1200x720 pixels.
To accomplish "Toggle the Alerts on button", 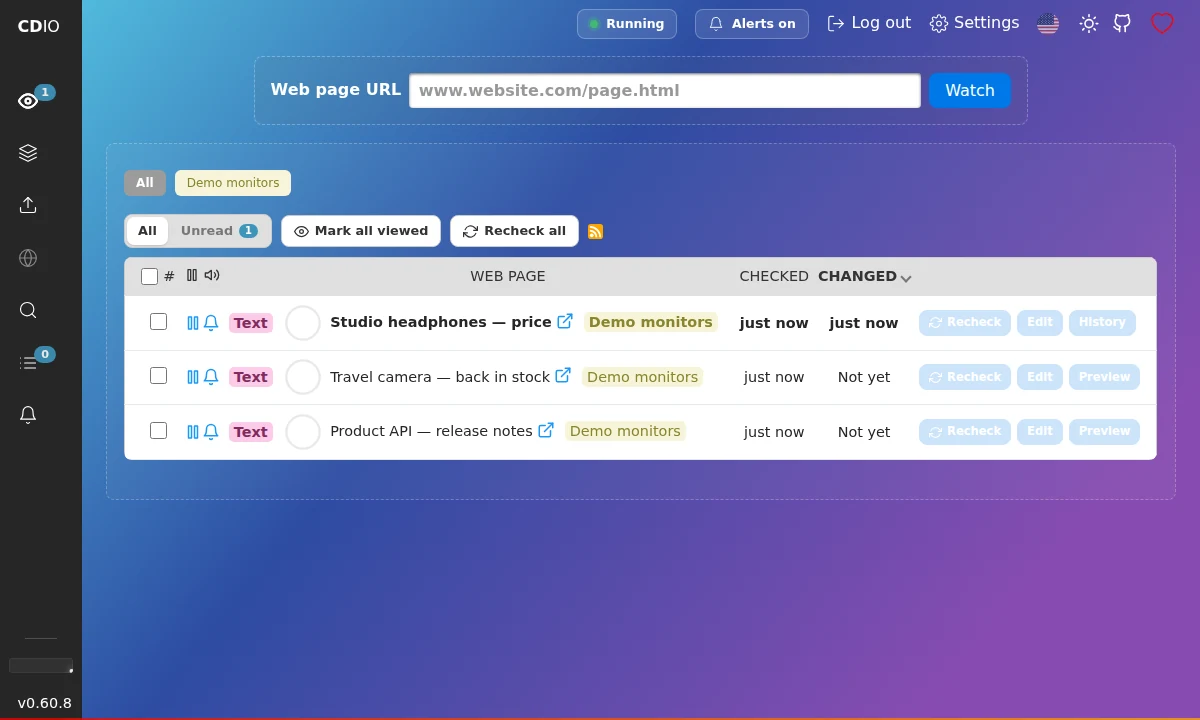I will coord(752,24).
